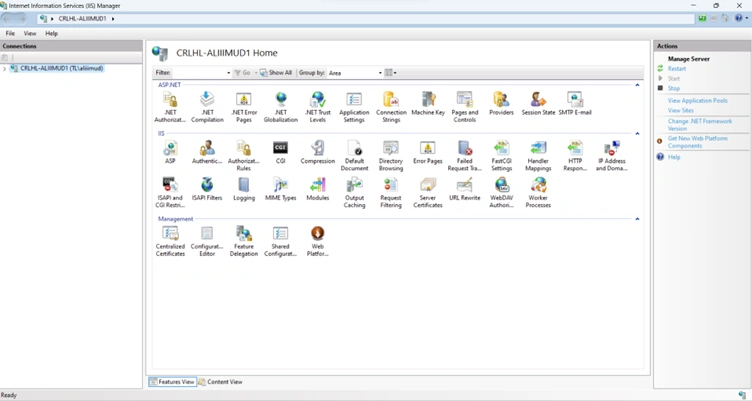Open Logging feature
Image resolution: width=752 pixels, height=401 pixels.
[x=244, y=189]
